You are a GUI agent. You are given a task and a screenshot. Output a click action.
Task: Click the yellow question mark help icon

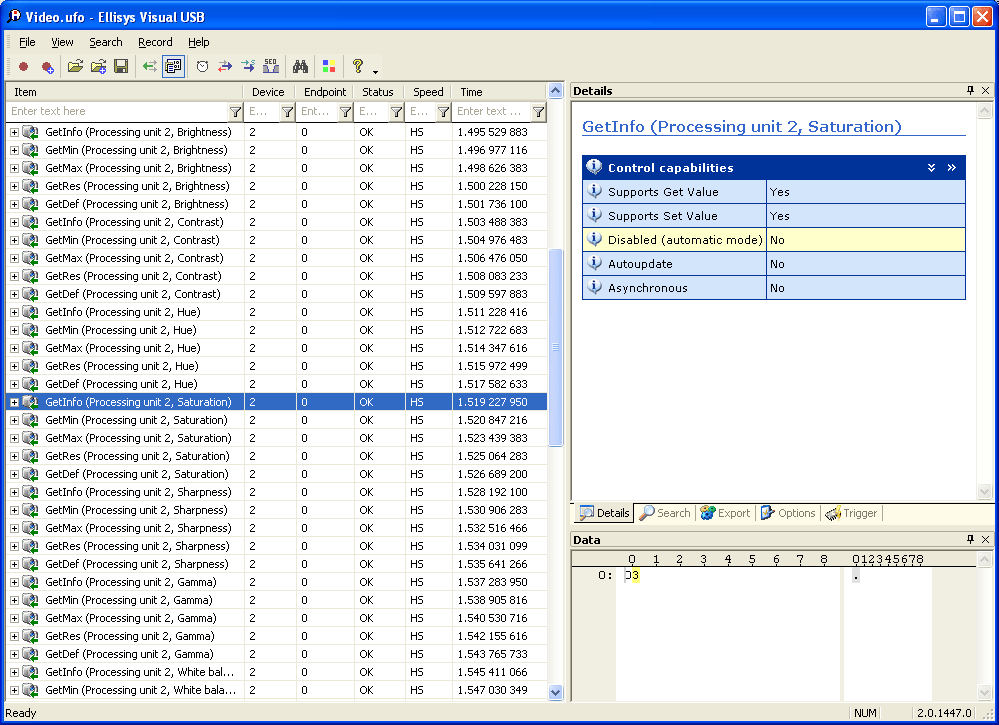[x=357, y=67]
